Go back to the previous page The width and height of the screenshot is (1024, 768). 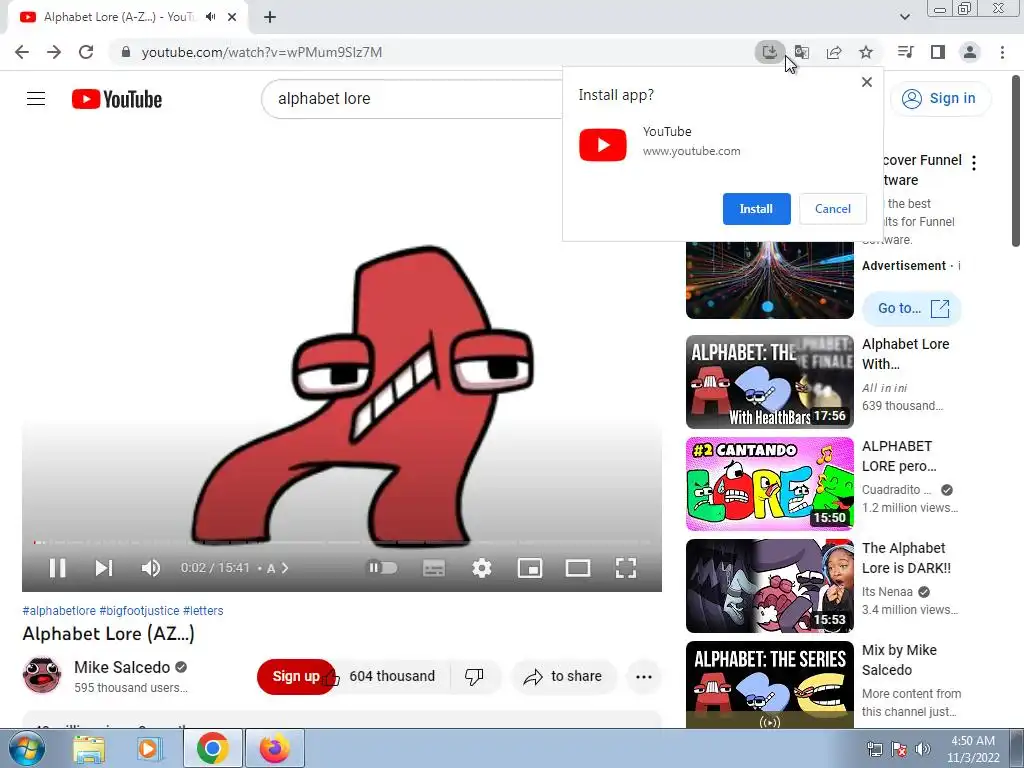[x=22, y=52]
